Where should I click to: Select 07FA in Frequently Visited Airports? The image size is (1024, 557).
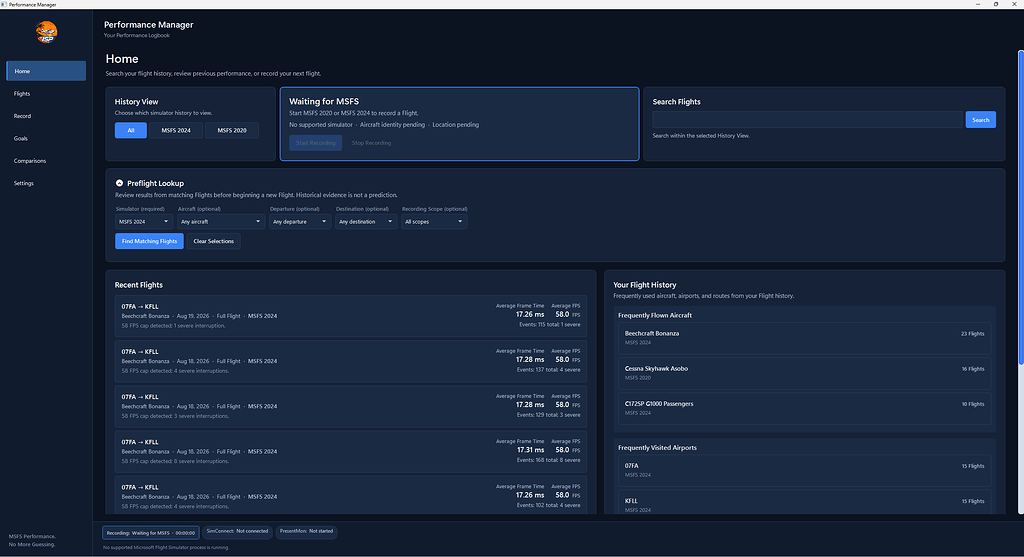(805, 470)
